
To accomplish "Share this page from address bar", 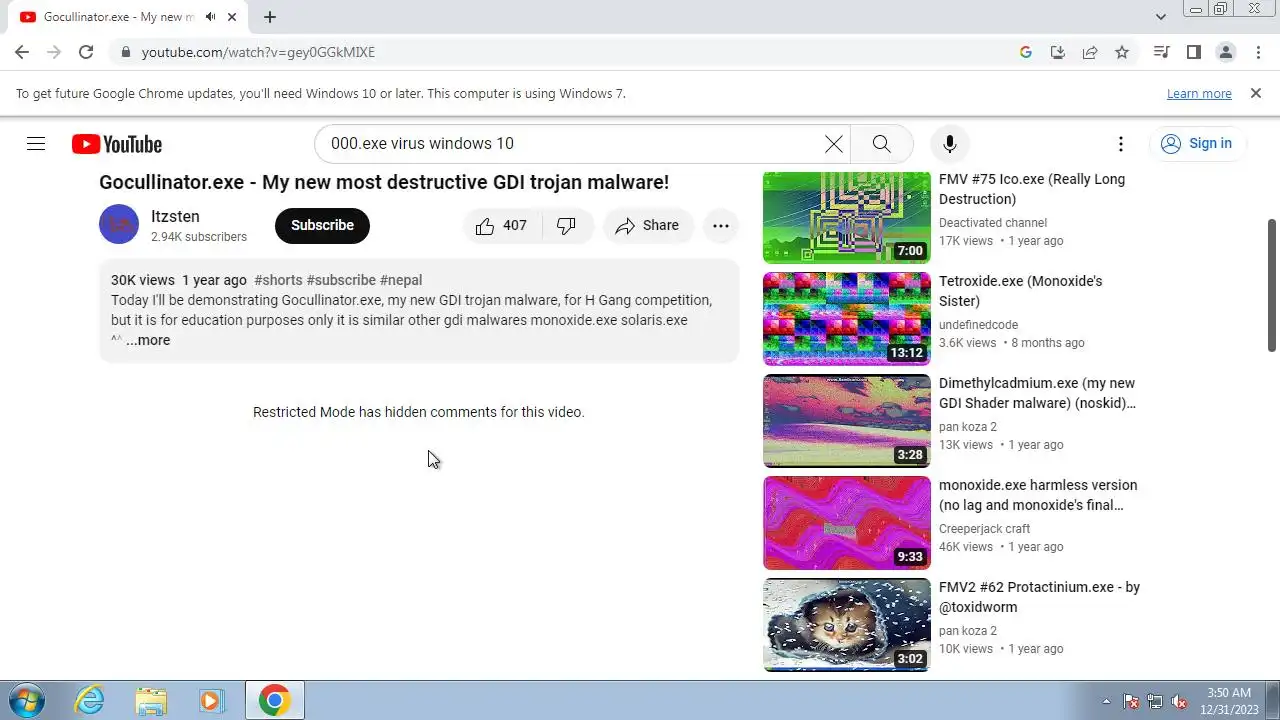I will [1090, 52].
